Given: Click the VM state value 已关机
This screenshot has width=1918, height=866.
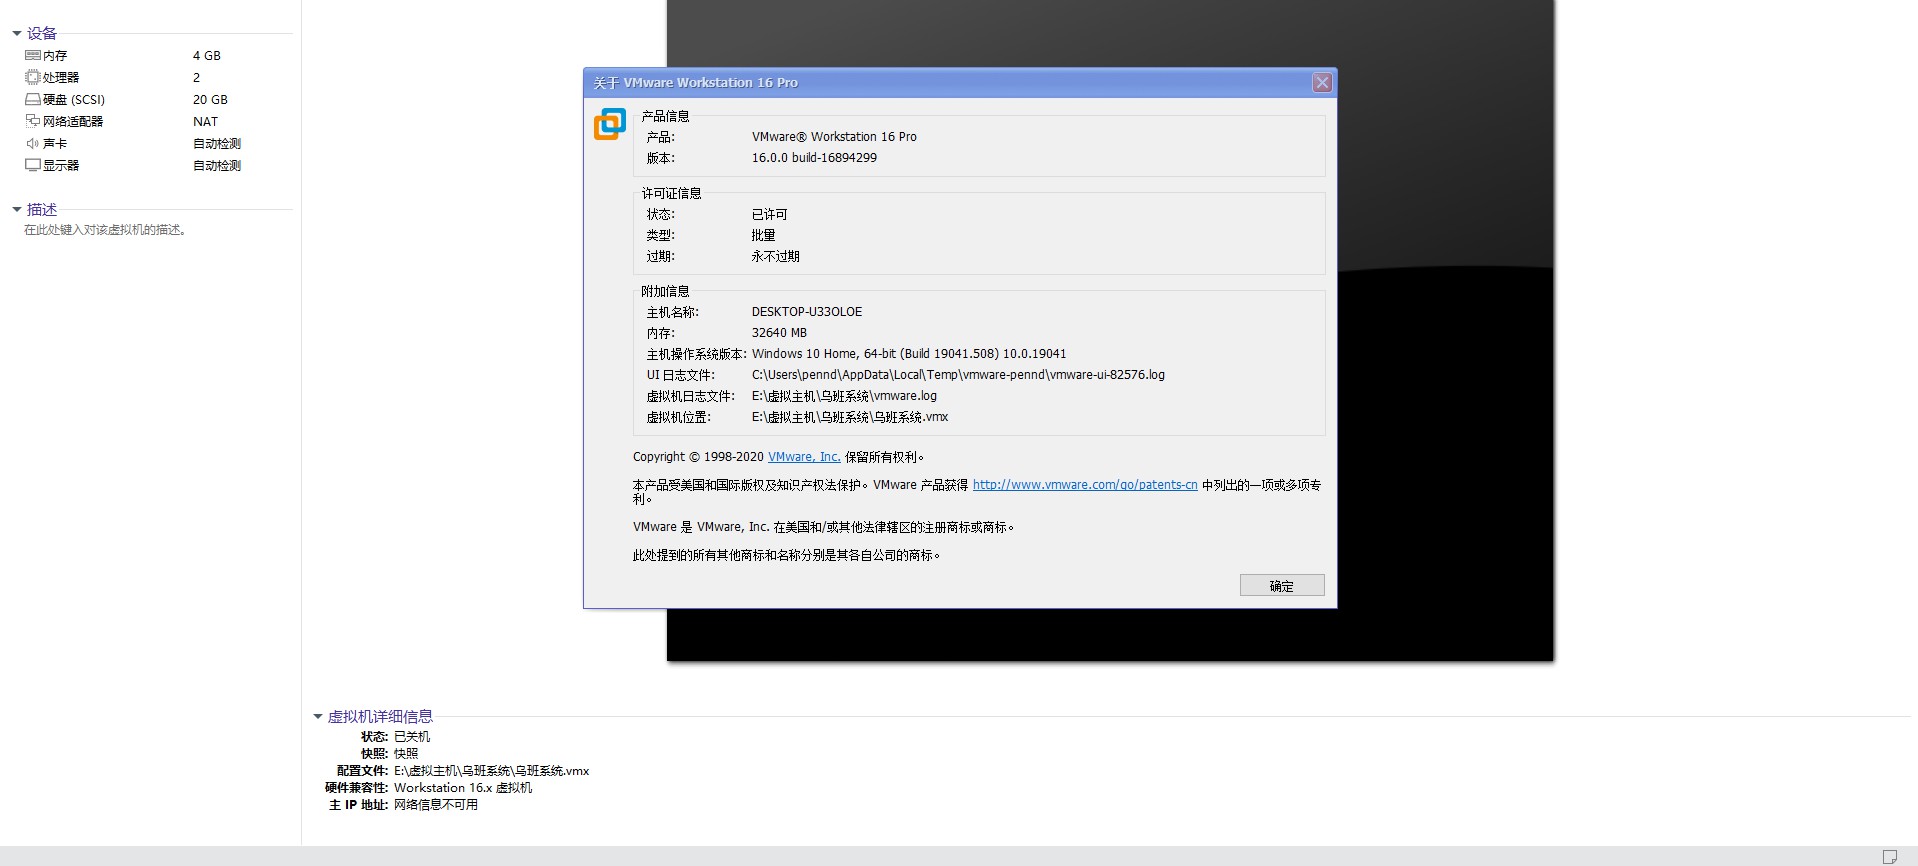Looking at the screenshot, I should click(412, 737).
